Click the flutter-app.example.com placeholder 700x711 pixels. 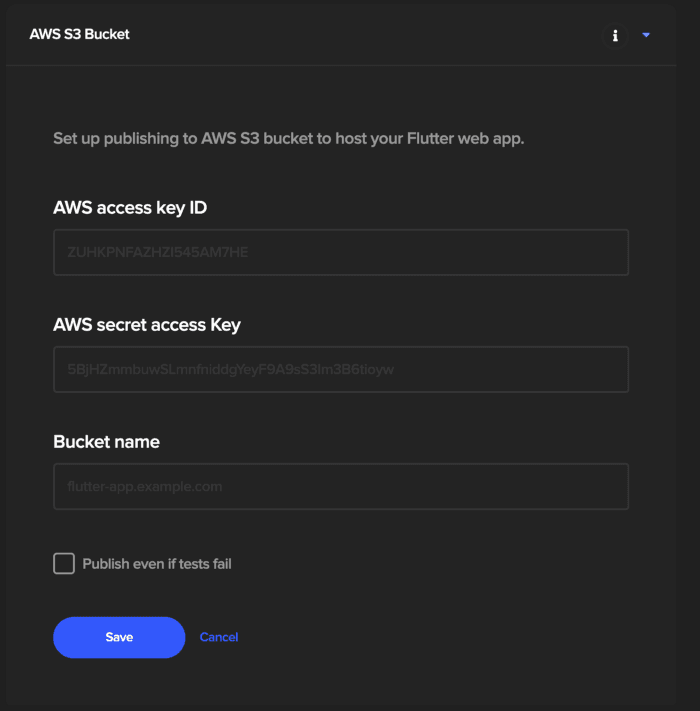[145, 487]
